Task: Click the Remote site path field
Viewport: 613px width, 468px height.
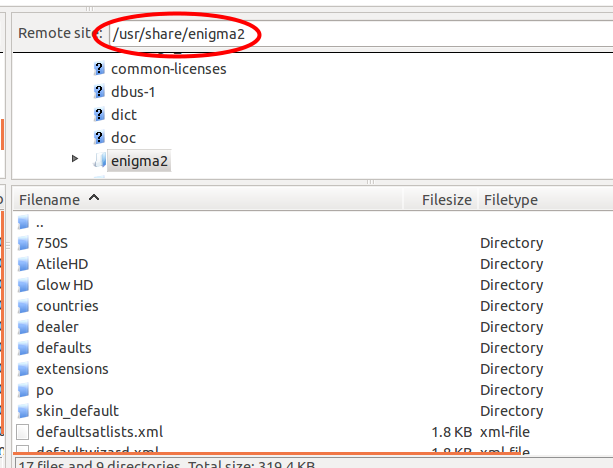Action: [x=360, y=34]
